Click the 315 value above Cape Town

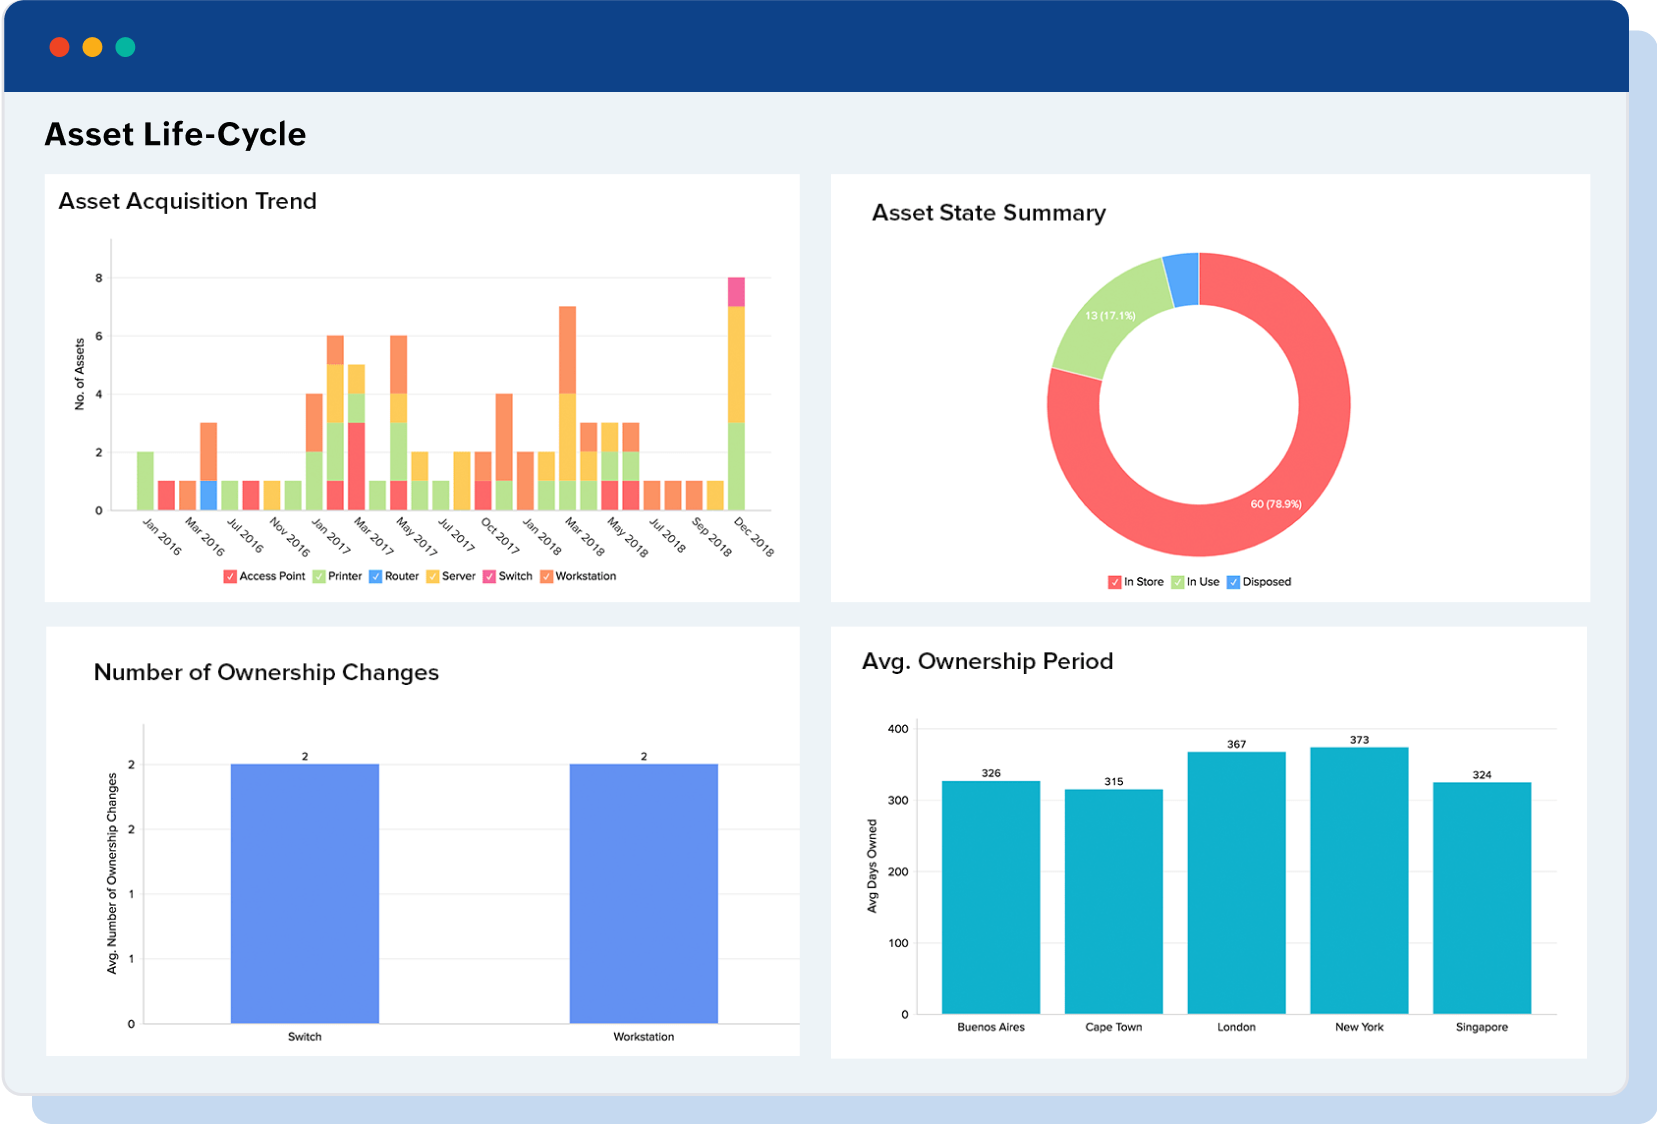click(1114, 781)
